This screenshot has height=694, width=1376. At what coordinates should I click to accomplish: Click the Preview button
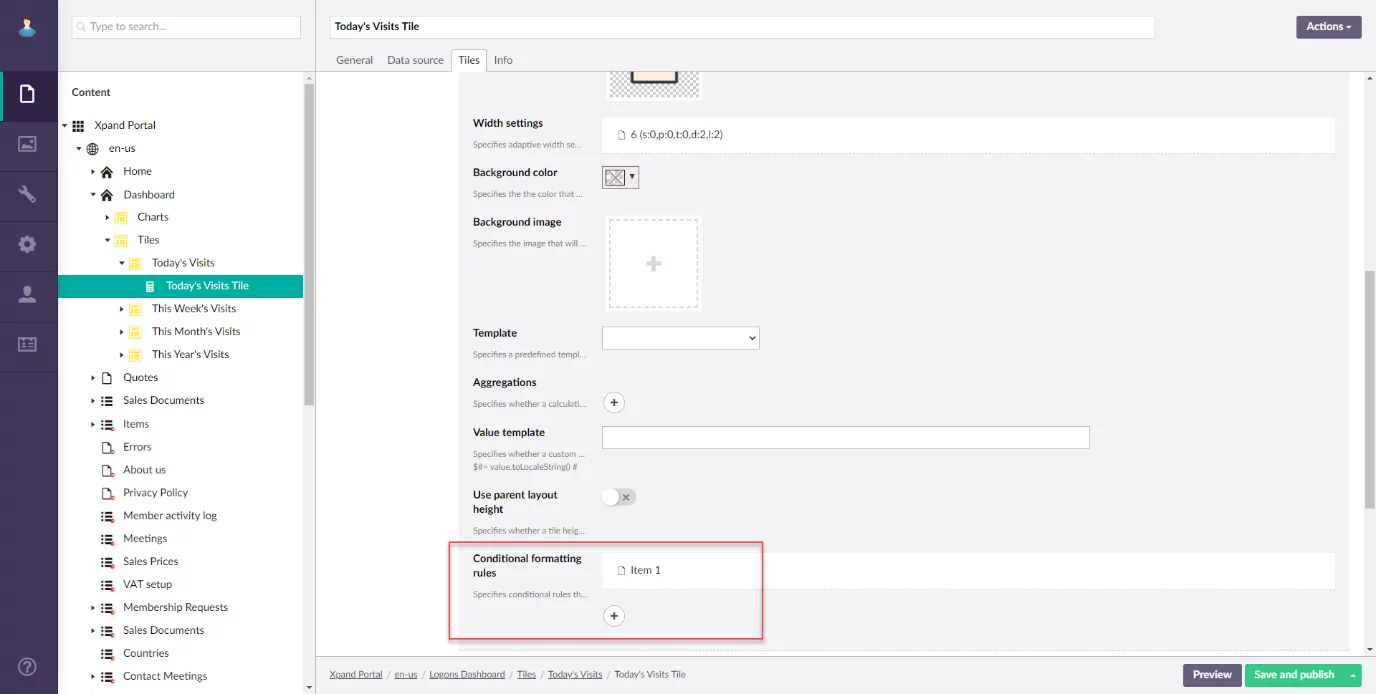tap(1211, 675)
